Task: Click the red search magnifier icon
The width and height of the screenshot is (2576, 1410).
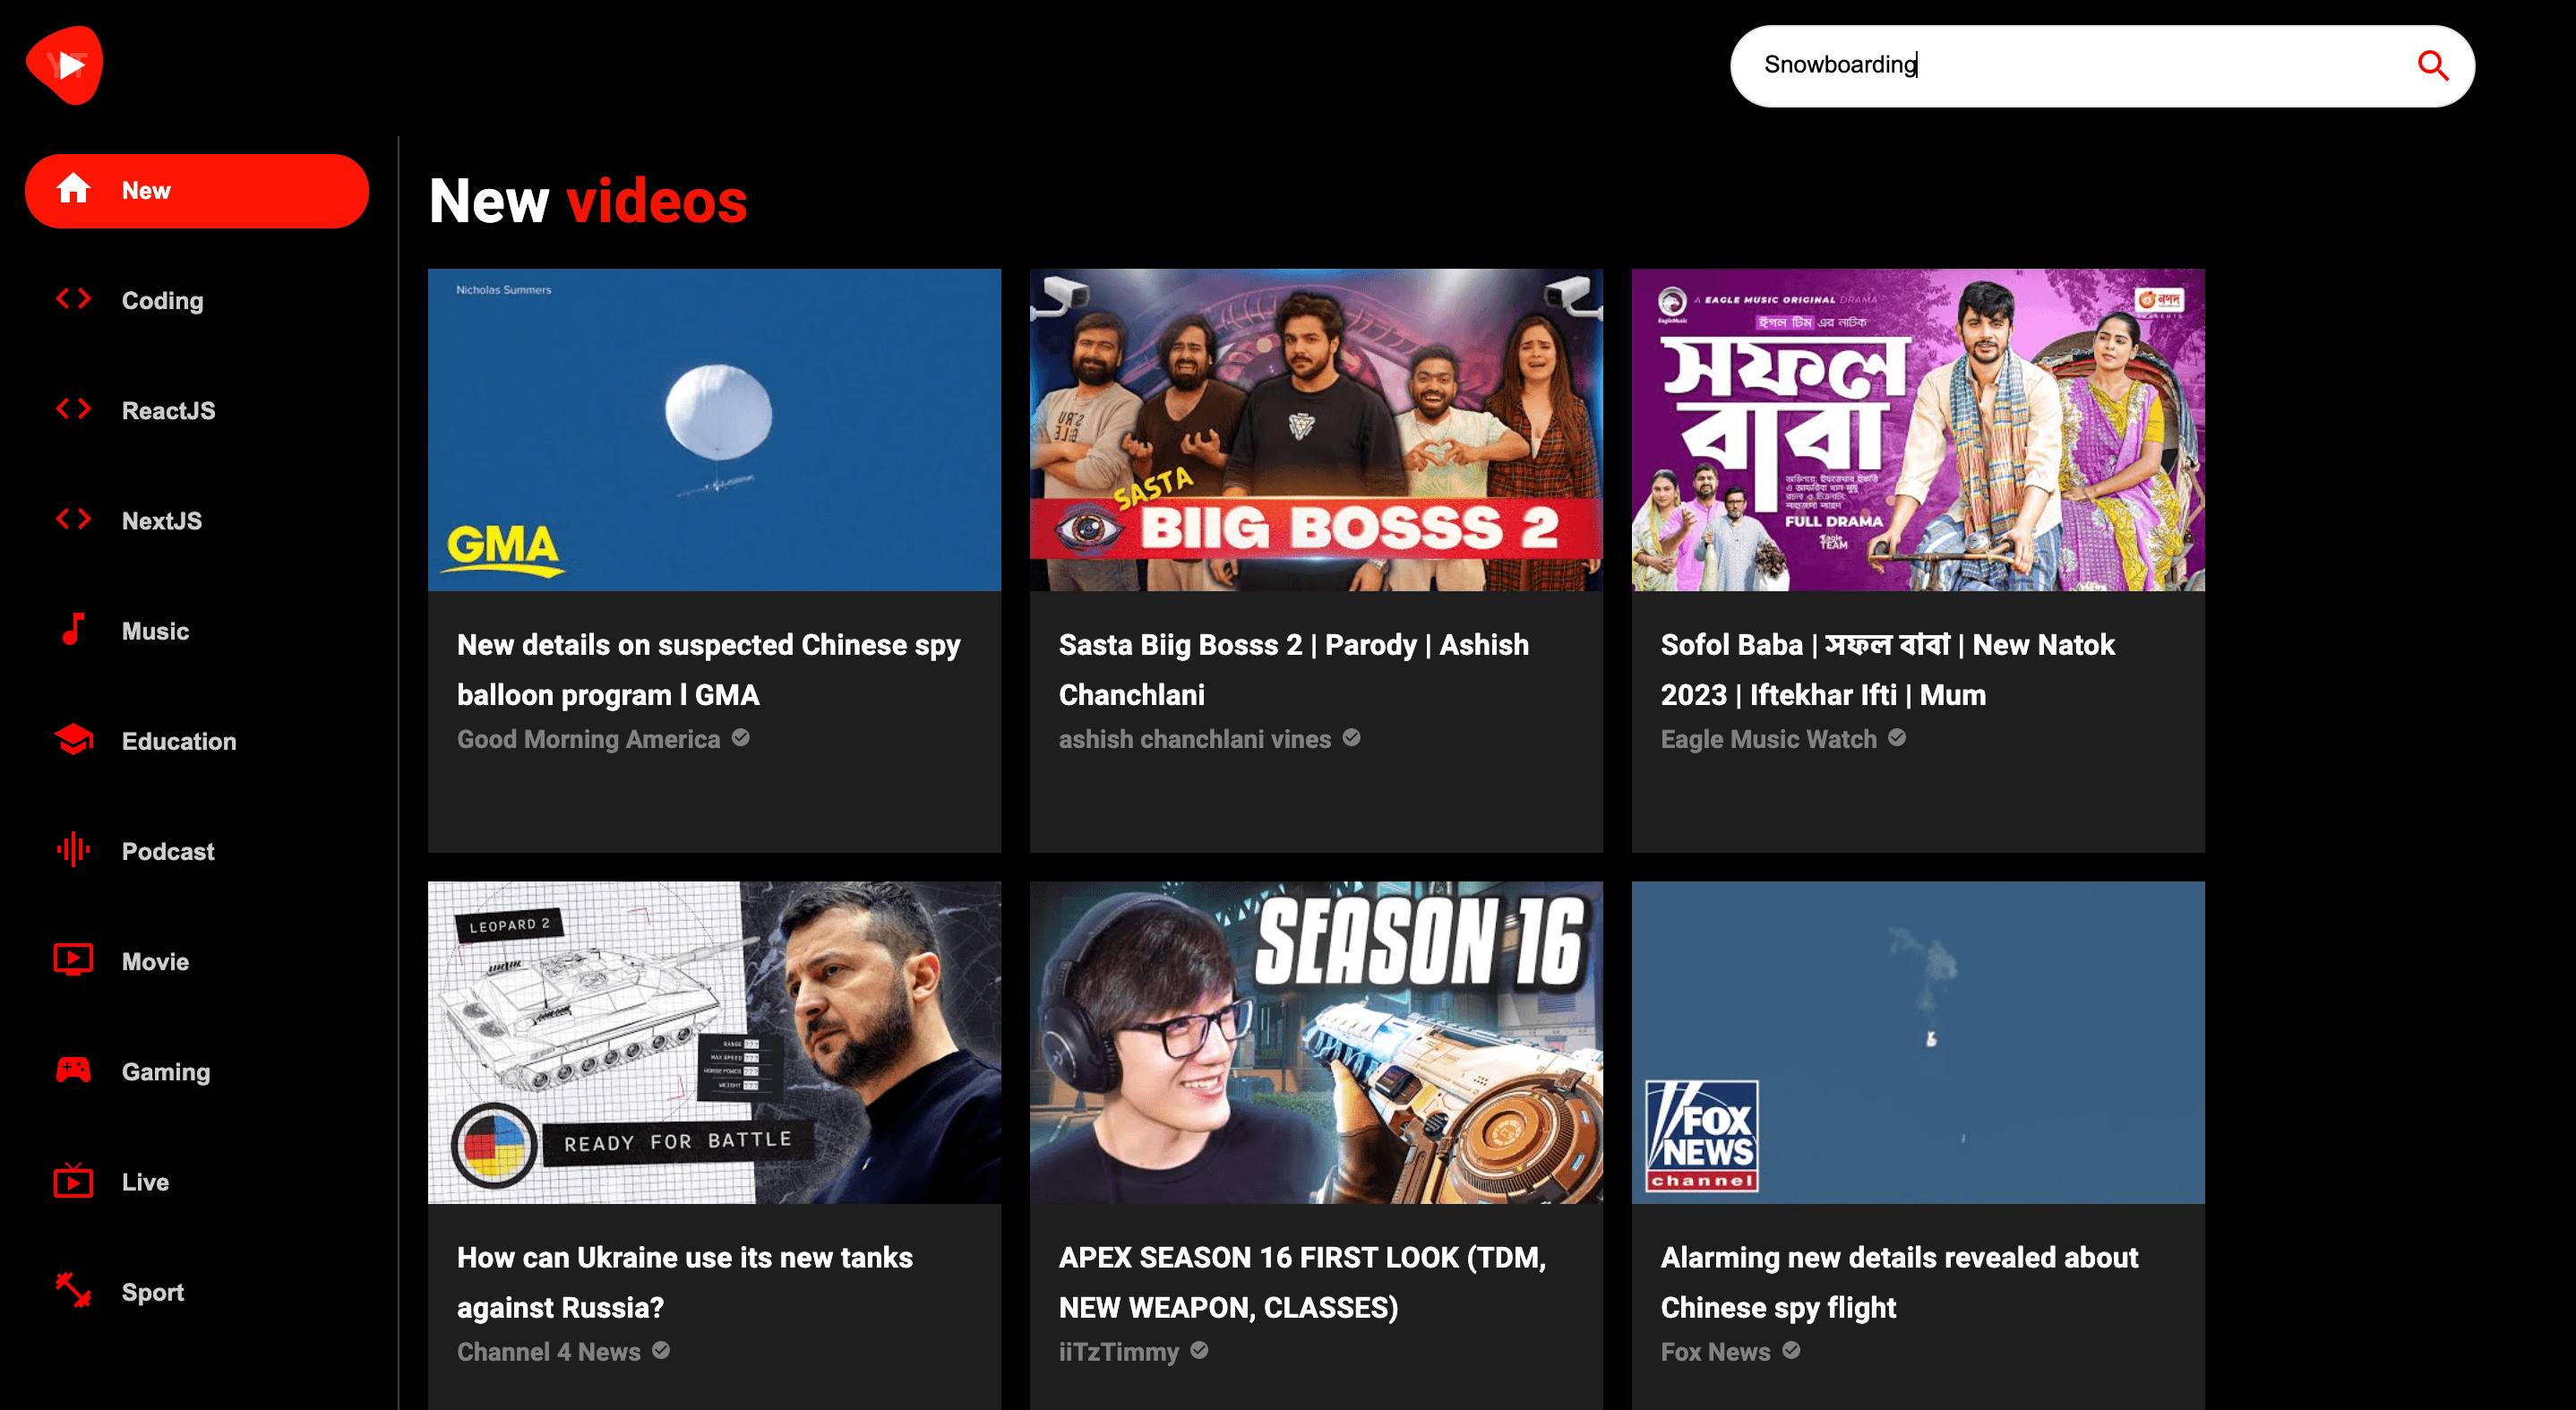Action: pyautogui.click(x=2432, y=65)
